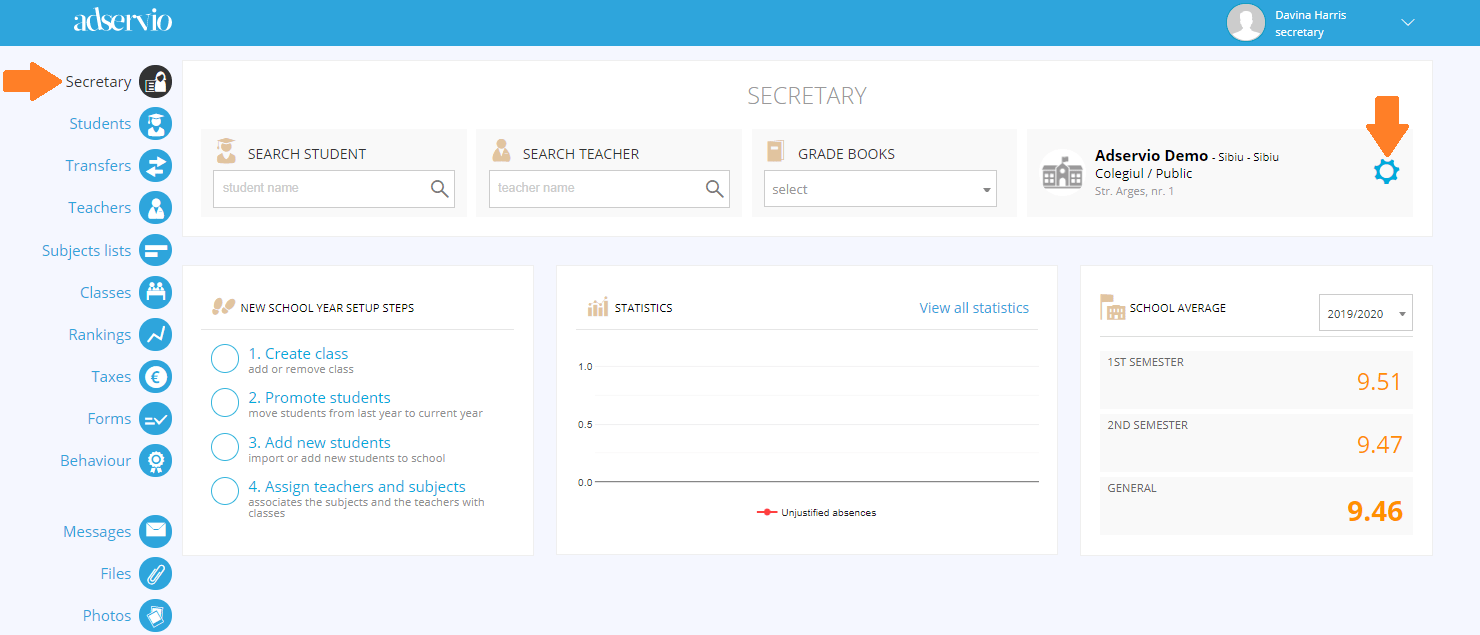Go to Students menu label

coord(100,124)
